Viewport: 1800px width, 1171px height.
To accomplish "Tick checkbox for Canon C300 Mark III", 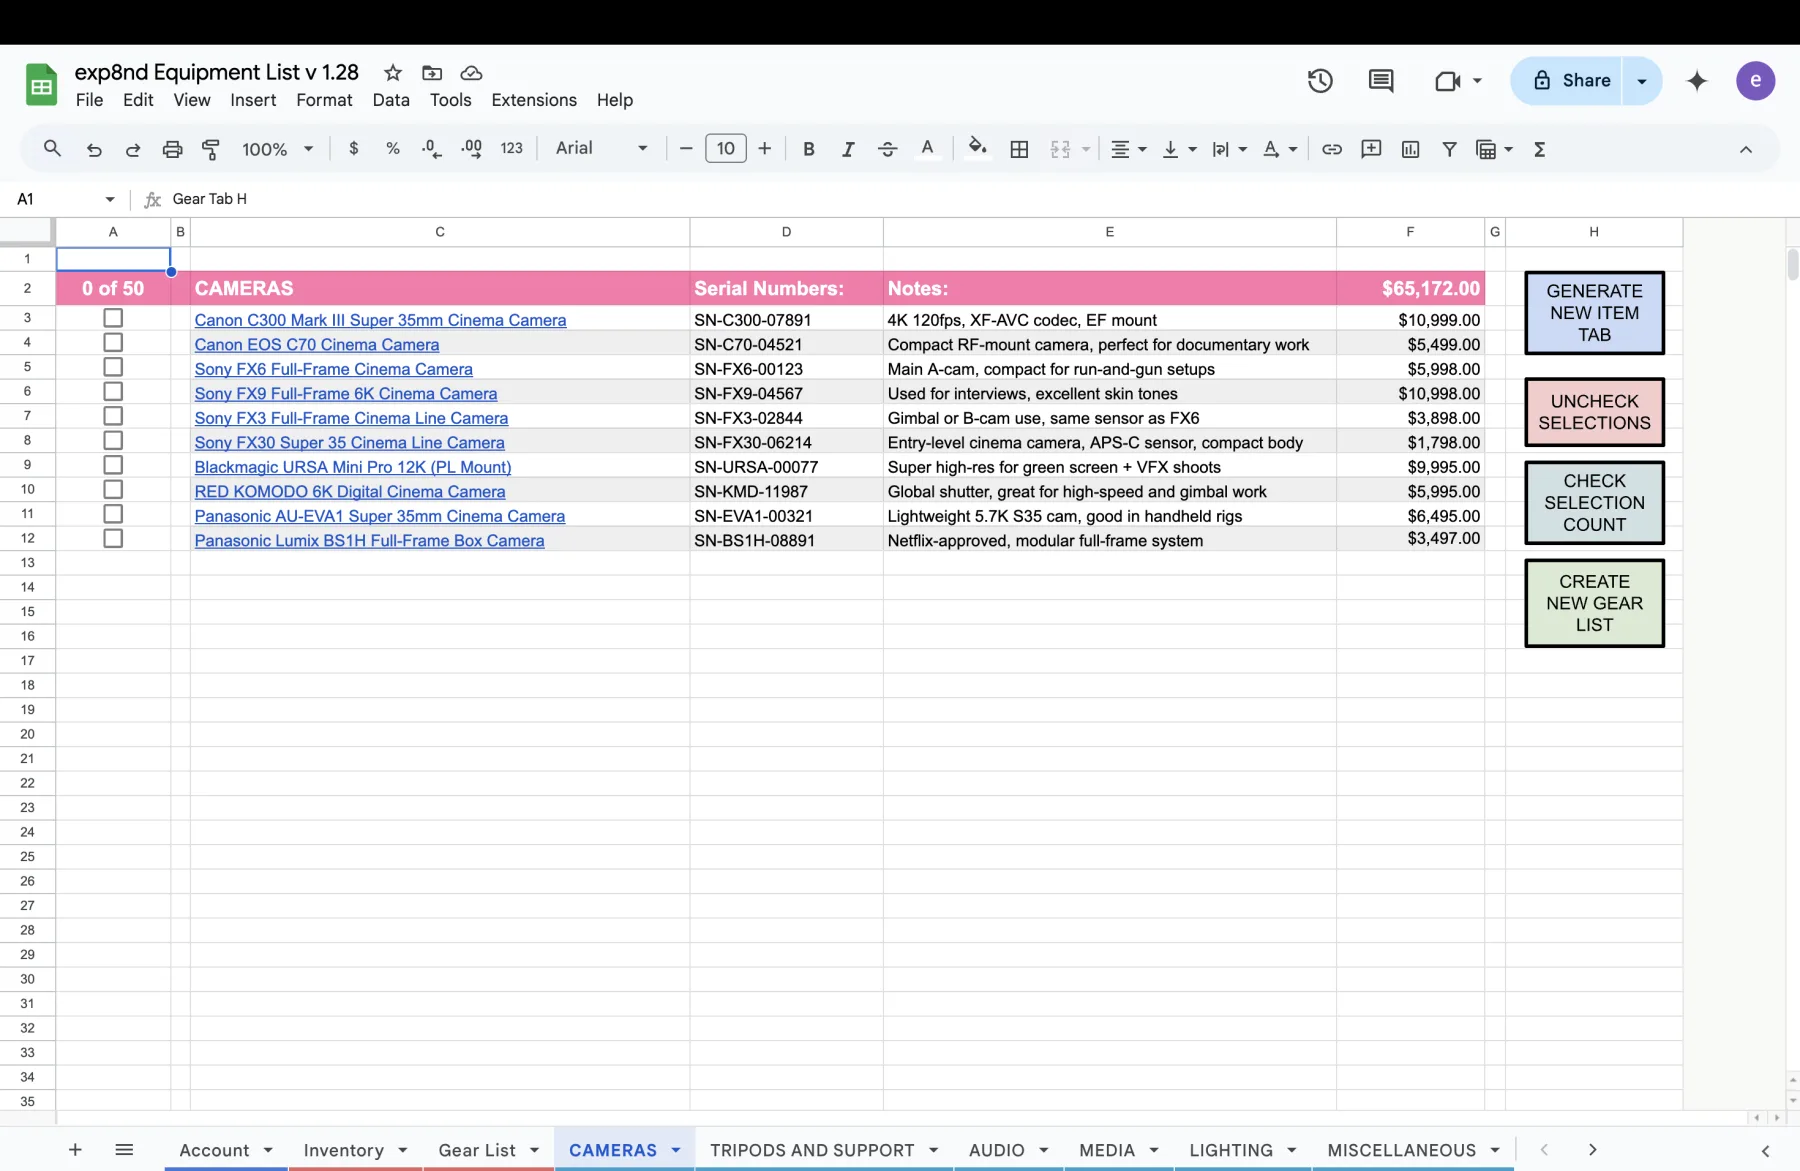I will [113, 318].
